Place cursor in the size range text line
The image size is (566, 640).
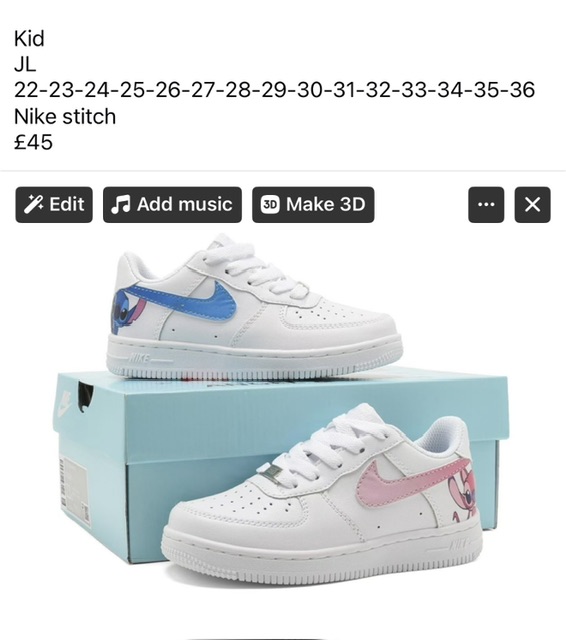[x=274, y=90]
